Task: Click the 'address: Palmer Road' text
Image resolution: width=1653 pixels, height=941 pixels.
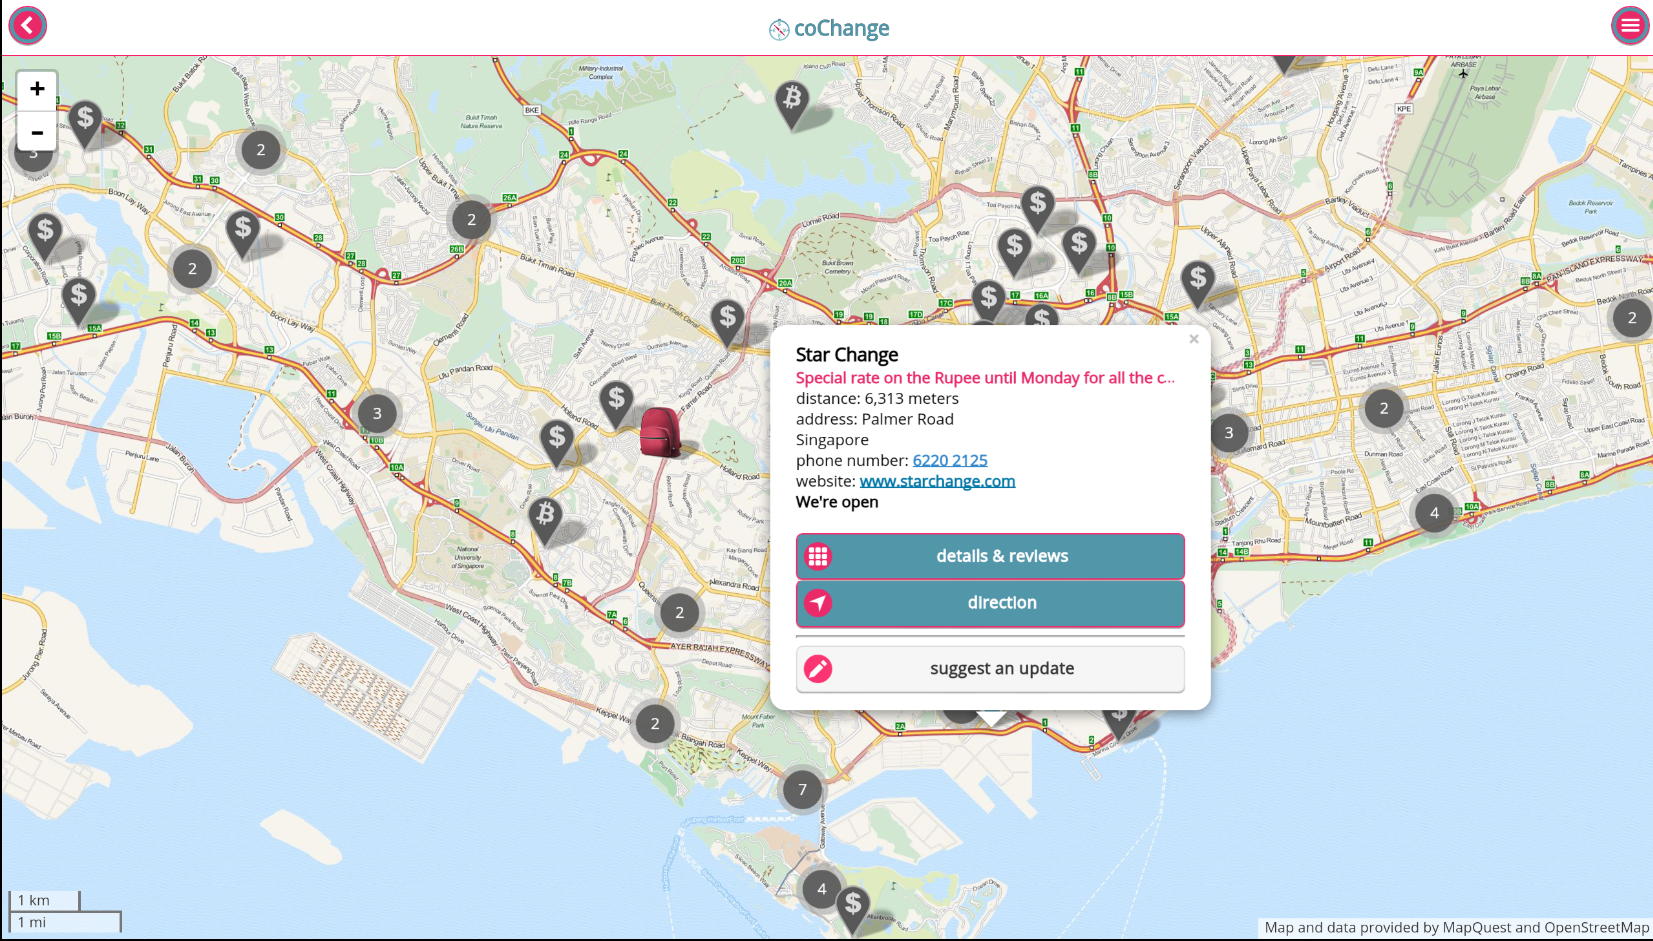Action: click(x=875, y=419)
